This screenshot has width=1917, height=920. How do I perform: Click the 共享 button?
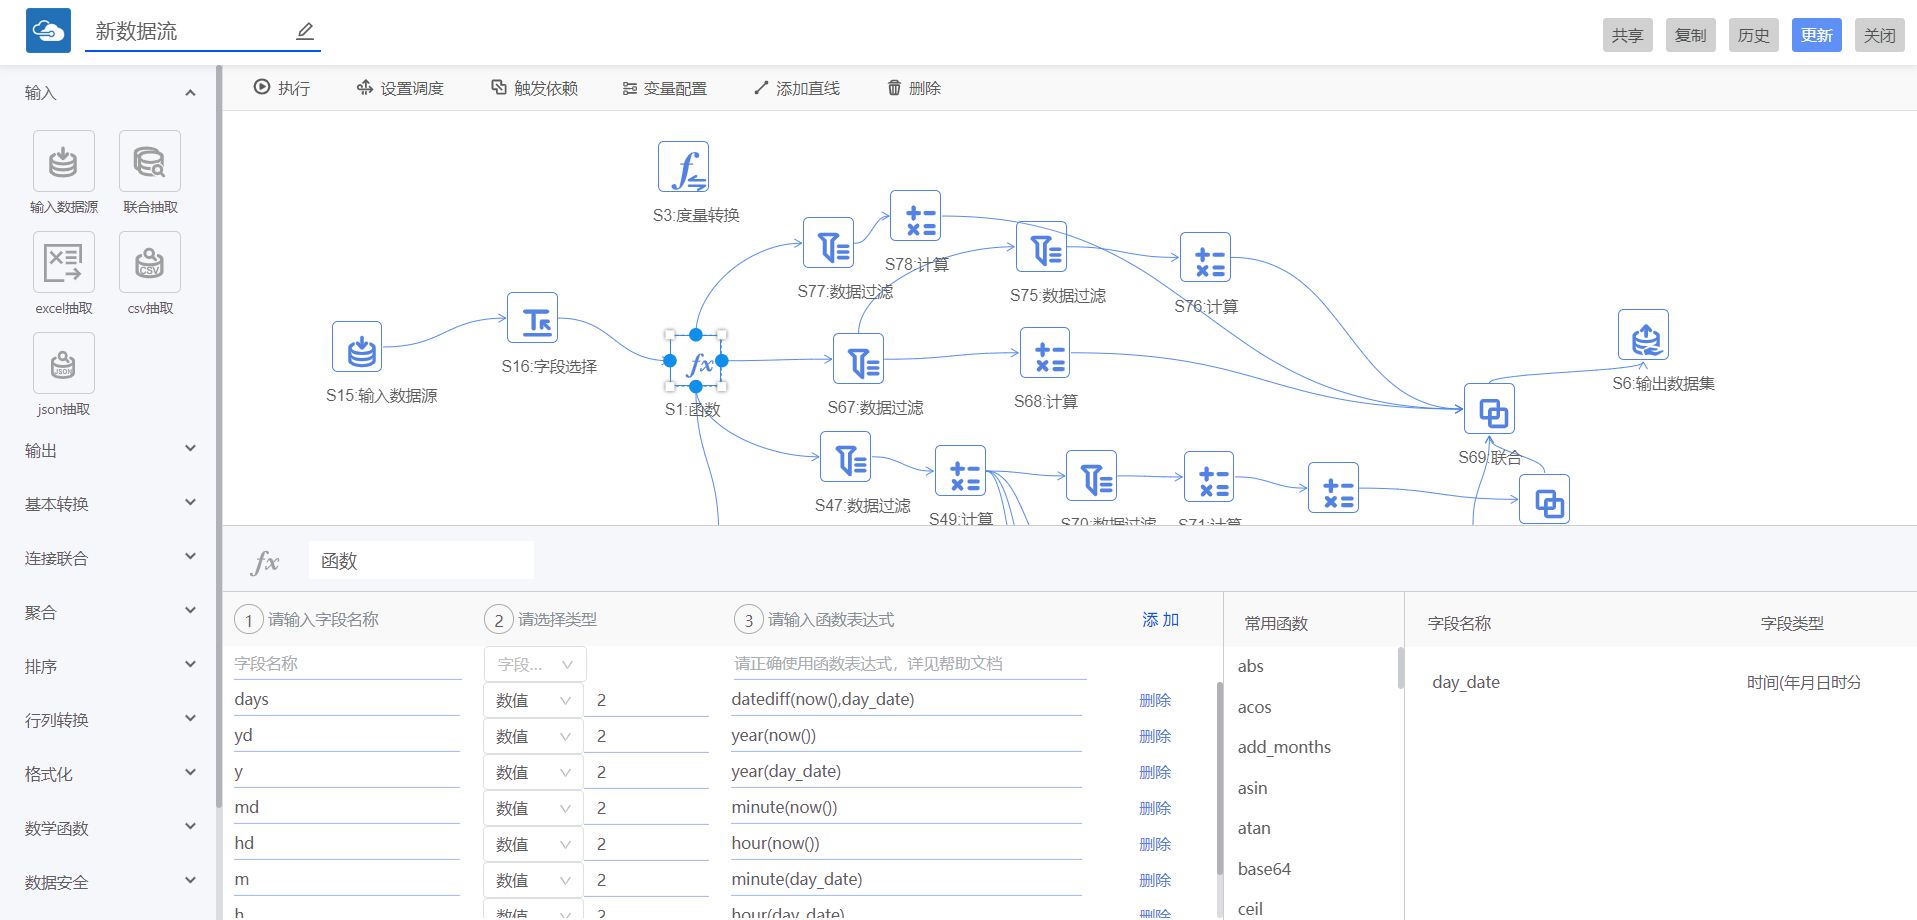point(1627,35)
